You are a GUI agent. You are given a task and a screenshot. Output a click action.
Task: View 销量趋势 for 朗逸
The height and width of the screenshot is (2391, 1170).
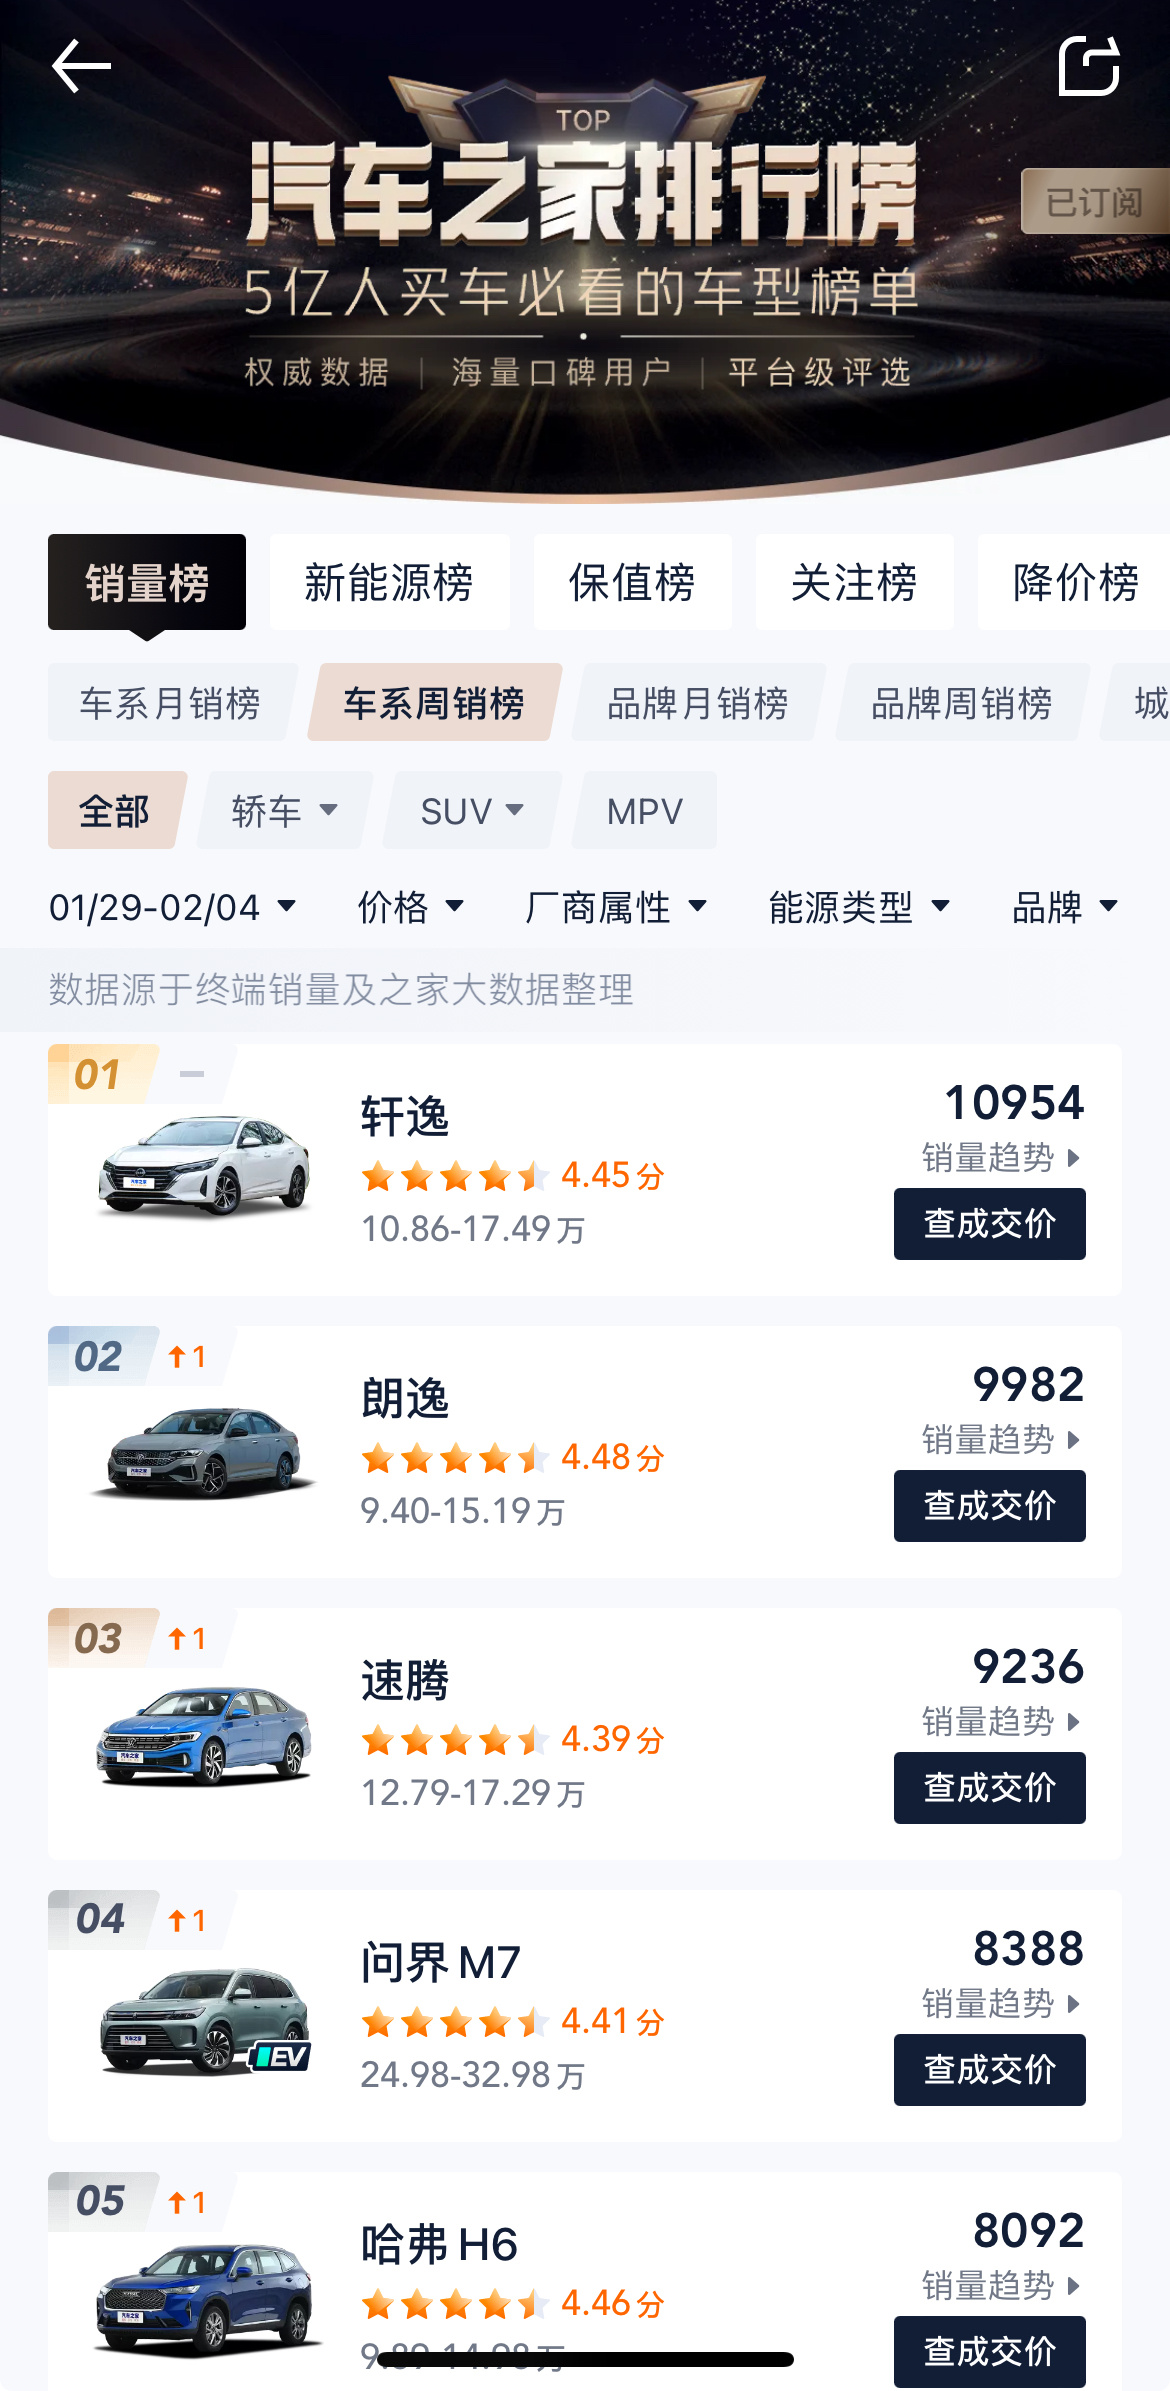click(1000, 1440)
